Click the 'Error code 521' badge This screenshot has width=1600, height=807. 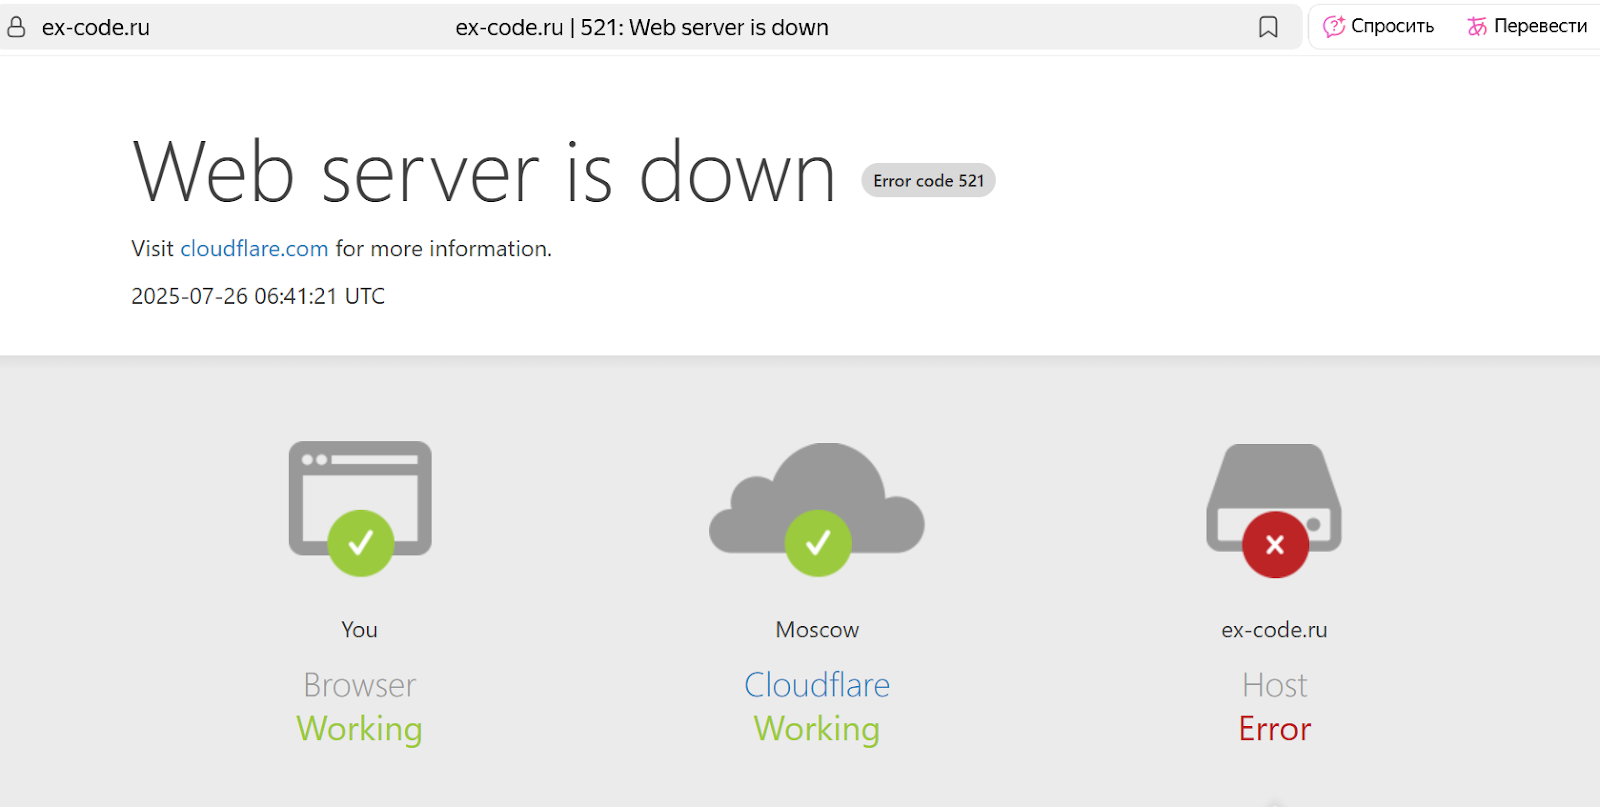click(x=928, y=180)
